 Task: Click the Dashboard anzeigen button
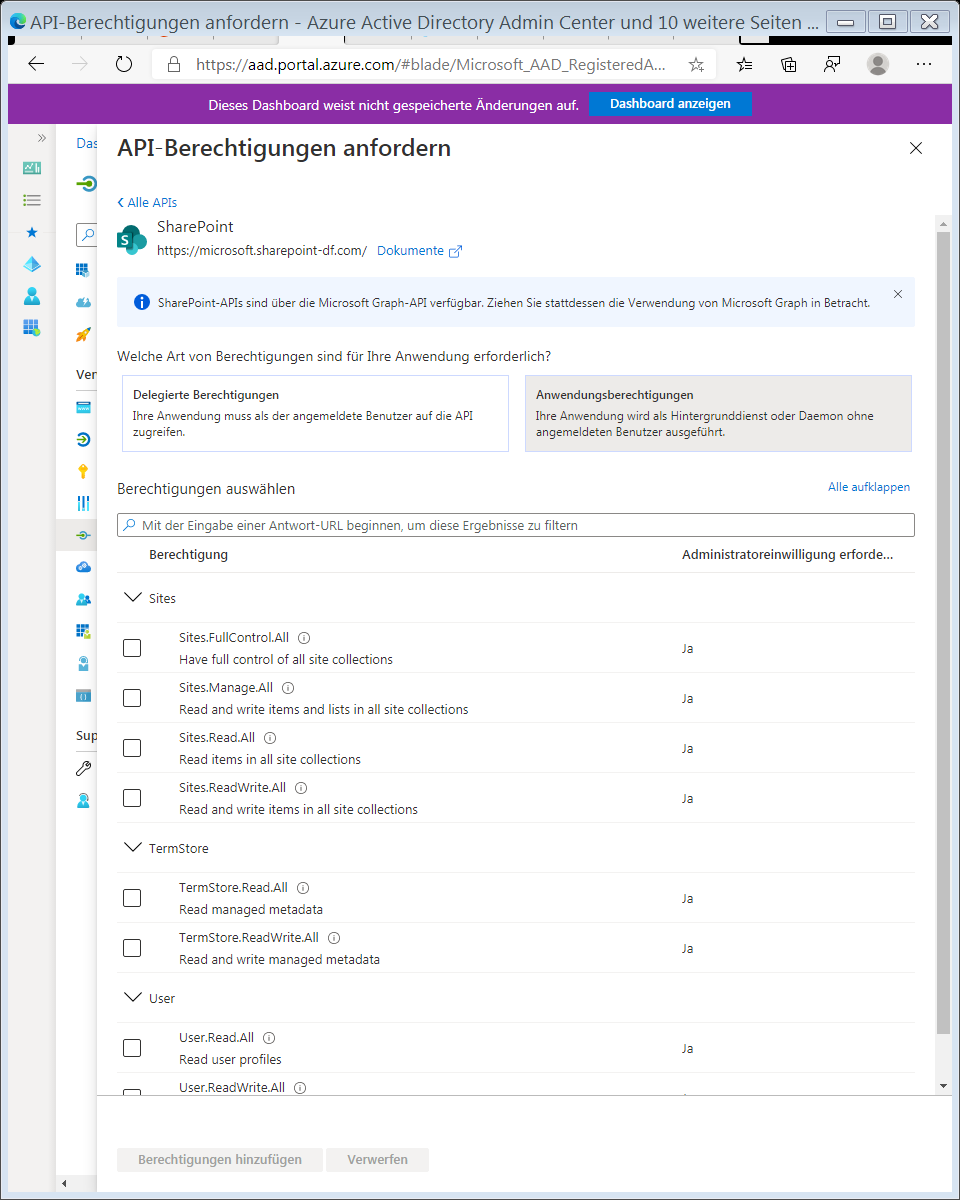tap(670, 104)
